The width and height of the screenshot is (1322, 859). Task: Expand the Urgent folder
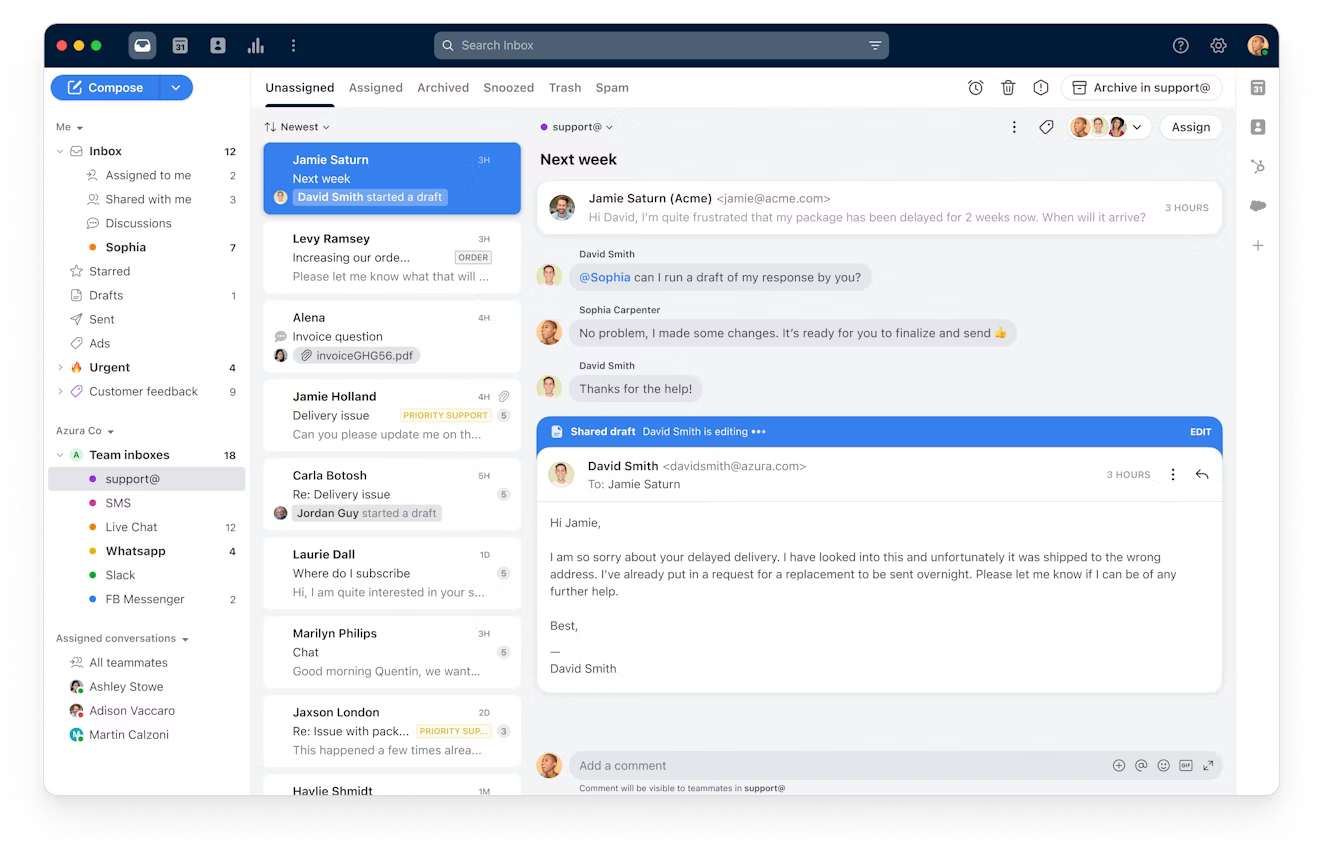coord(60,368)
